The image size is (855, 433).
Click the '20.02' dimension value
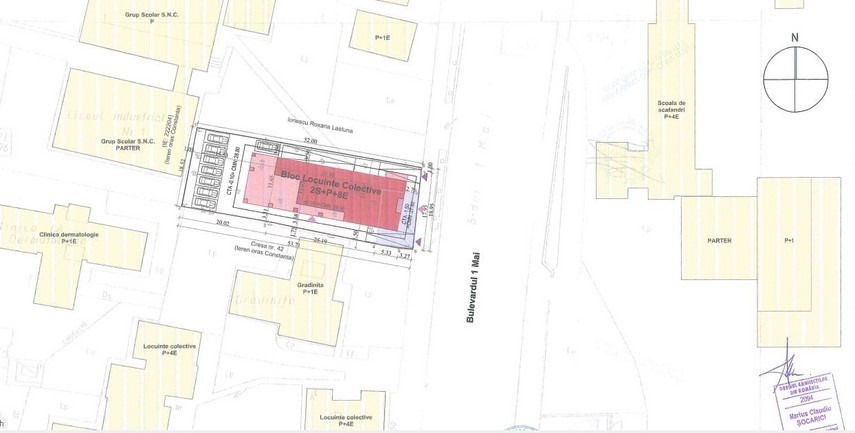pos(223,222)
